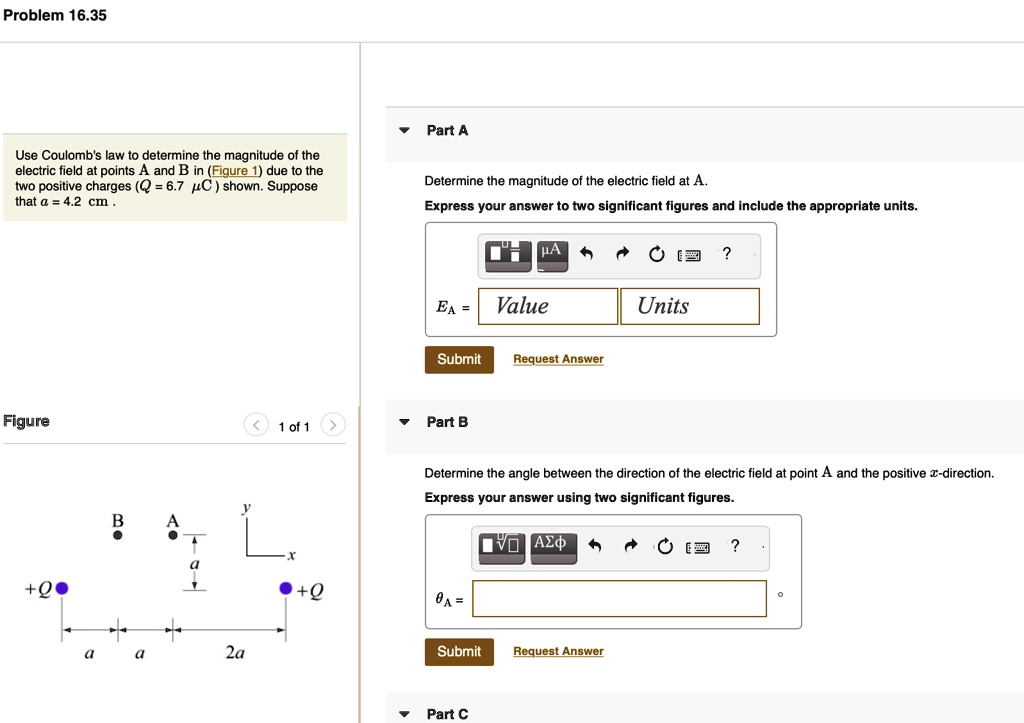
Task: Collapse the Part A section
Action: (x=404, y=130)
